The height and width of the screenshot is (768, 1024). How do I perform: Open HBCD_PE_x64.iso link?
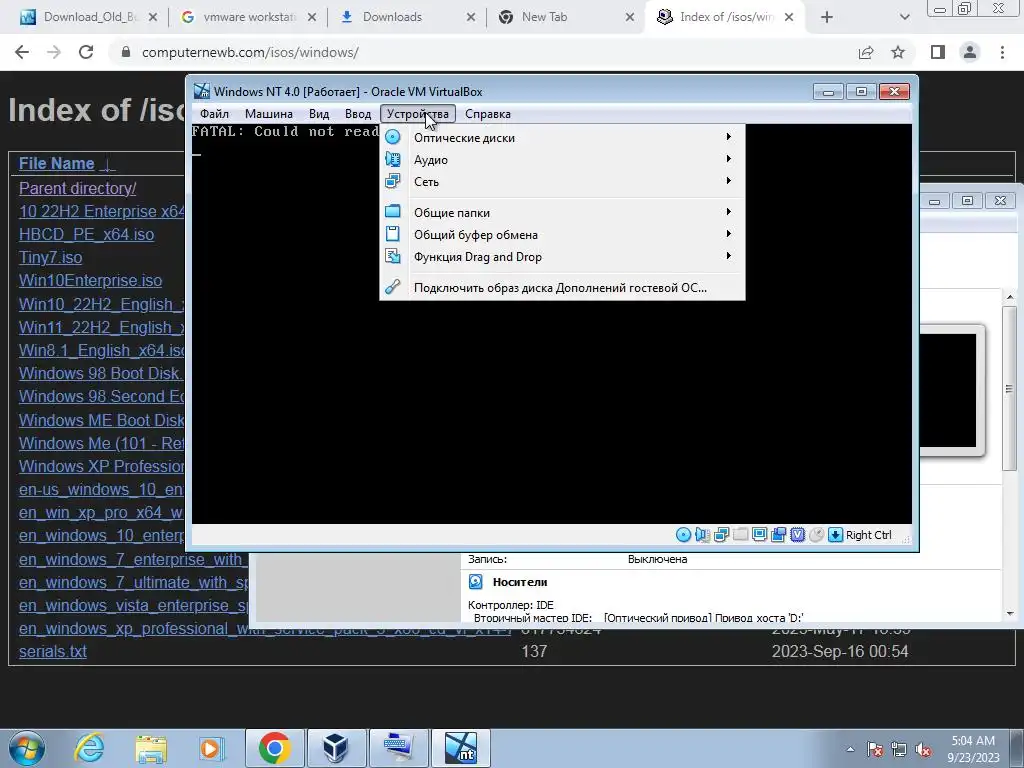(x=86, y=234)
